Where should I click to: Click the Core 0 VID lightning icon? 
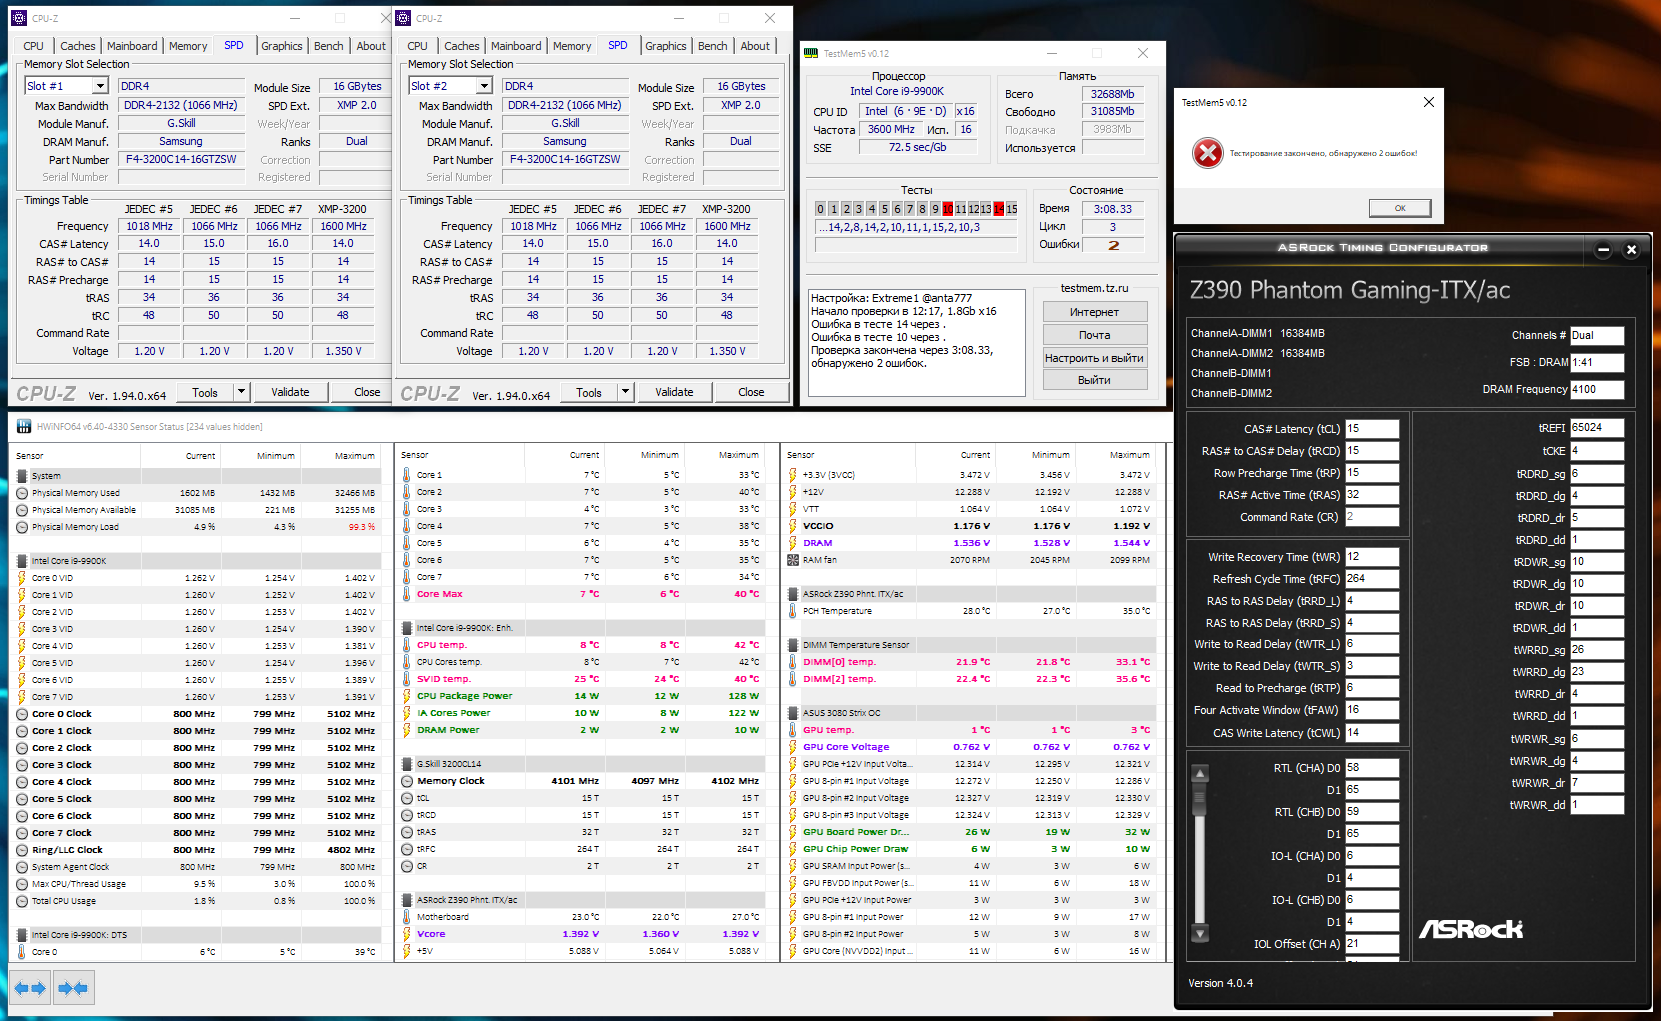(x=22, y=578)
